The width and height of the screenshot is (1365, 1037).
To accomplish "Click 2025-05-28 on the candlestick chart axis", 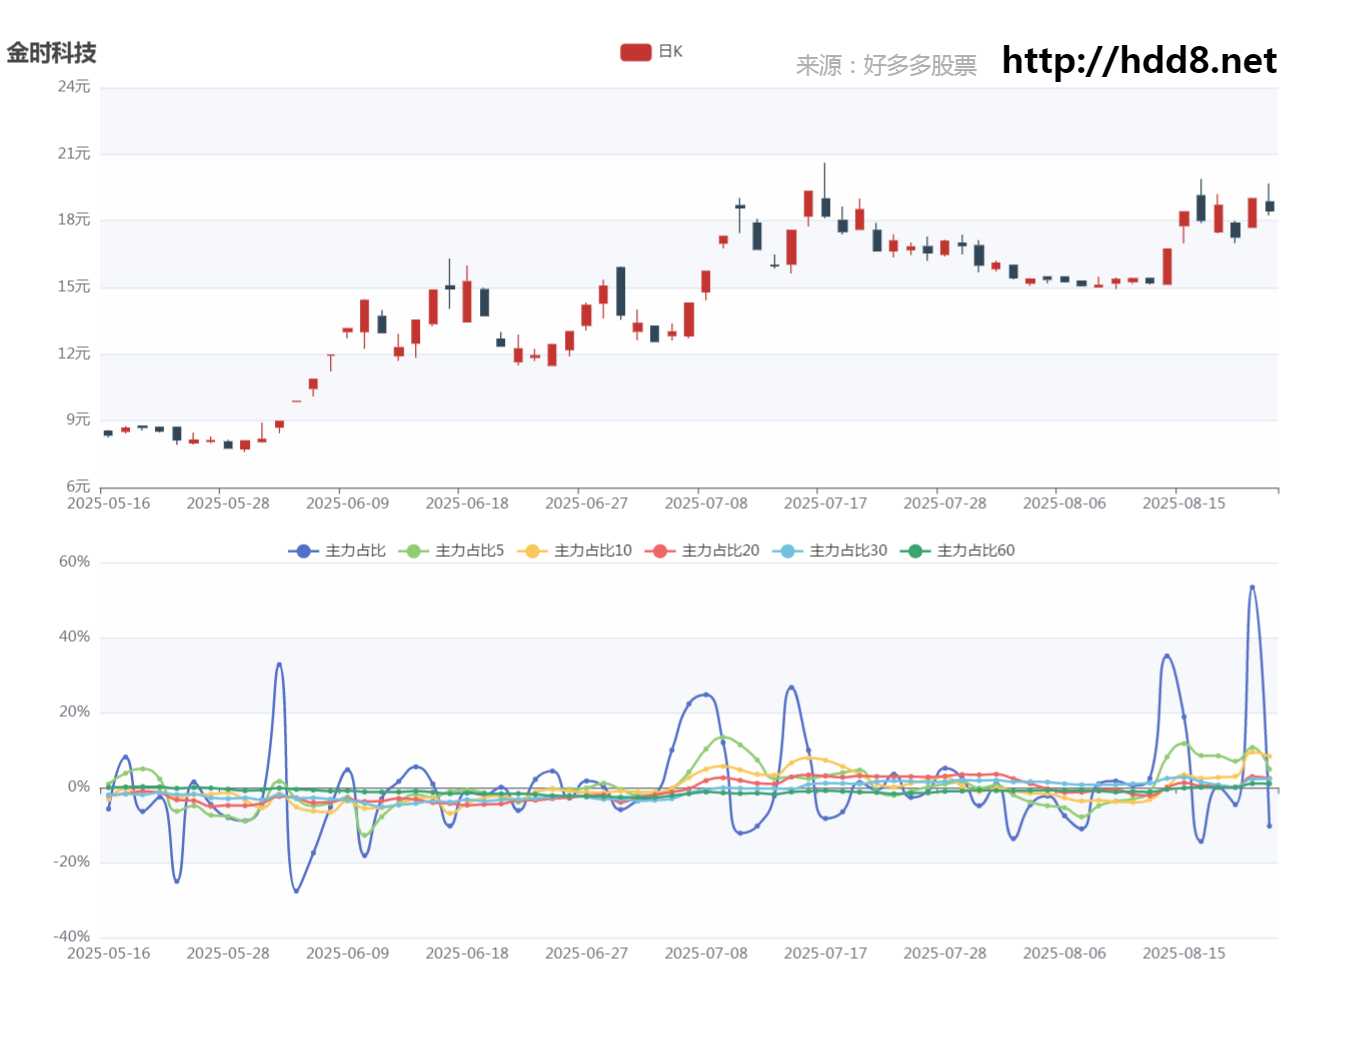I will (x=228, y=504).
